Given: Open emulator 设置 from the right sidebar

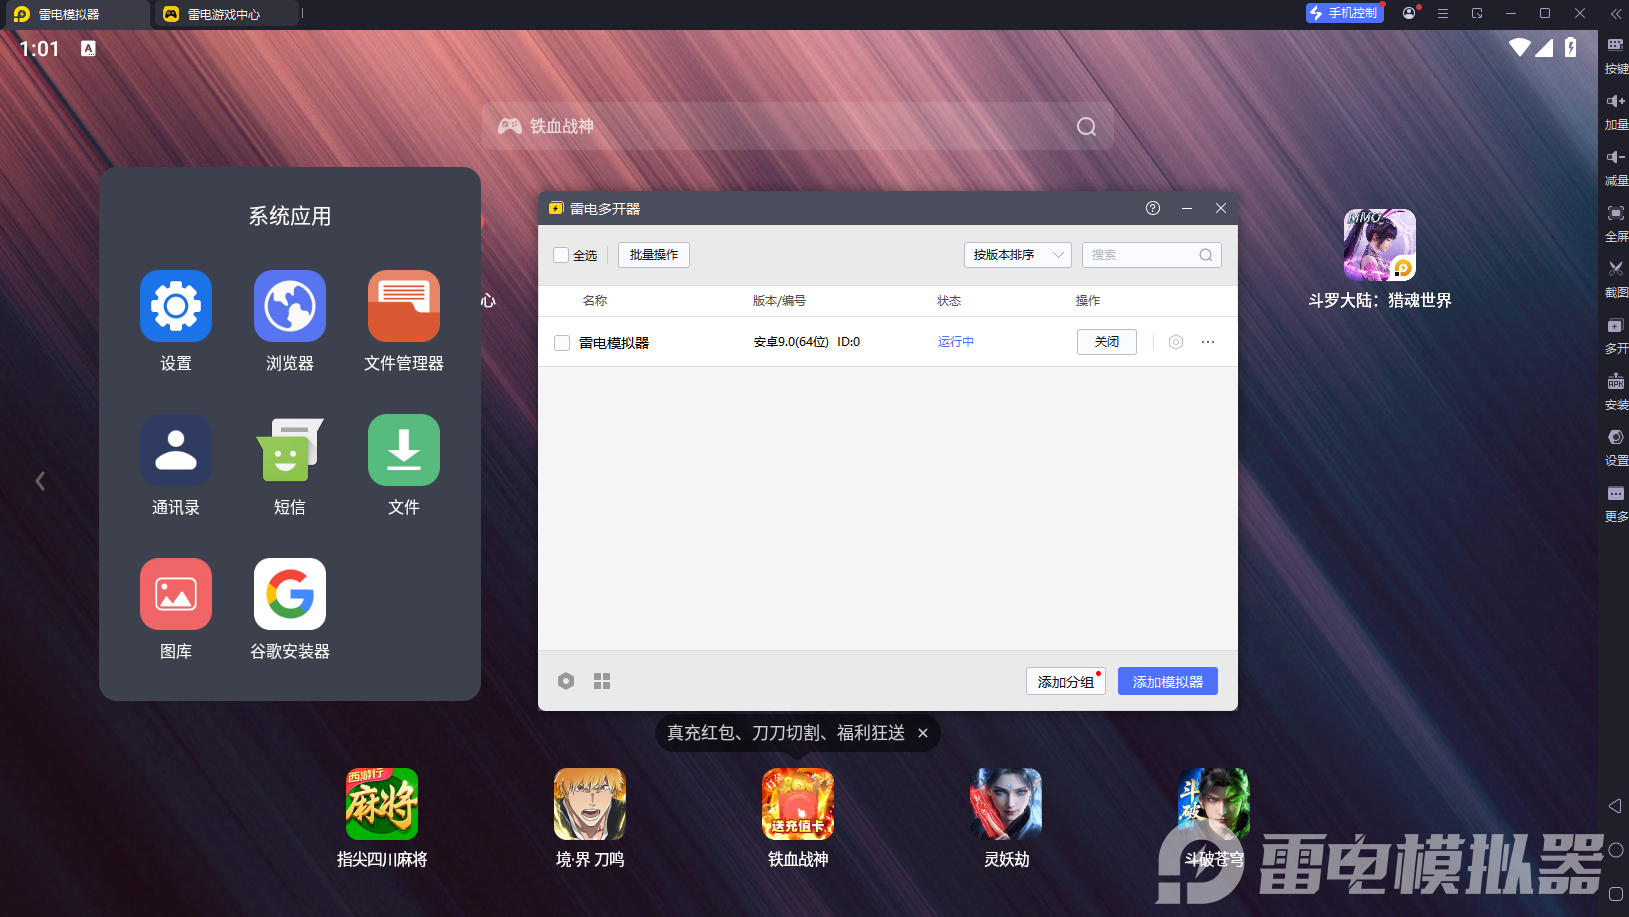Looking at the screenshot, I should pos(1615,437).
